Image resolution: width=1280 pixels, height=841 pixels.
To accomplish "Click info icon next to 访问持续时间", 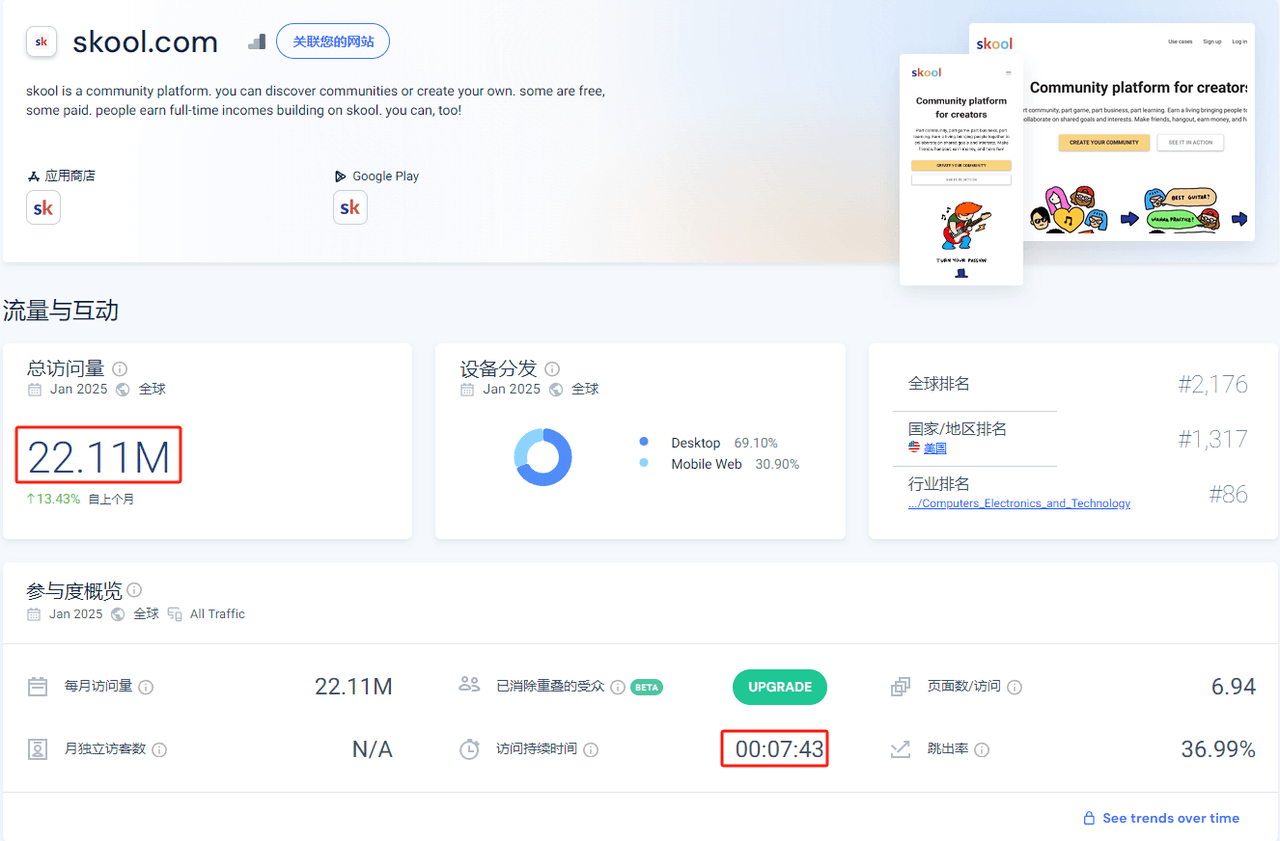I will pyautogui.click(x=591, y=749).
